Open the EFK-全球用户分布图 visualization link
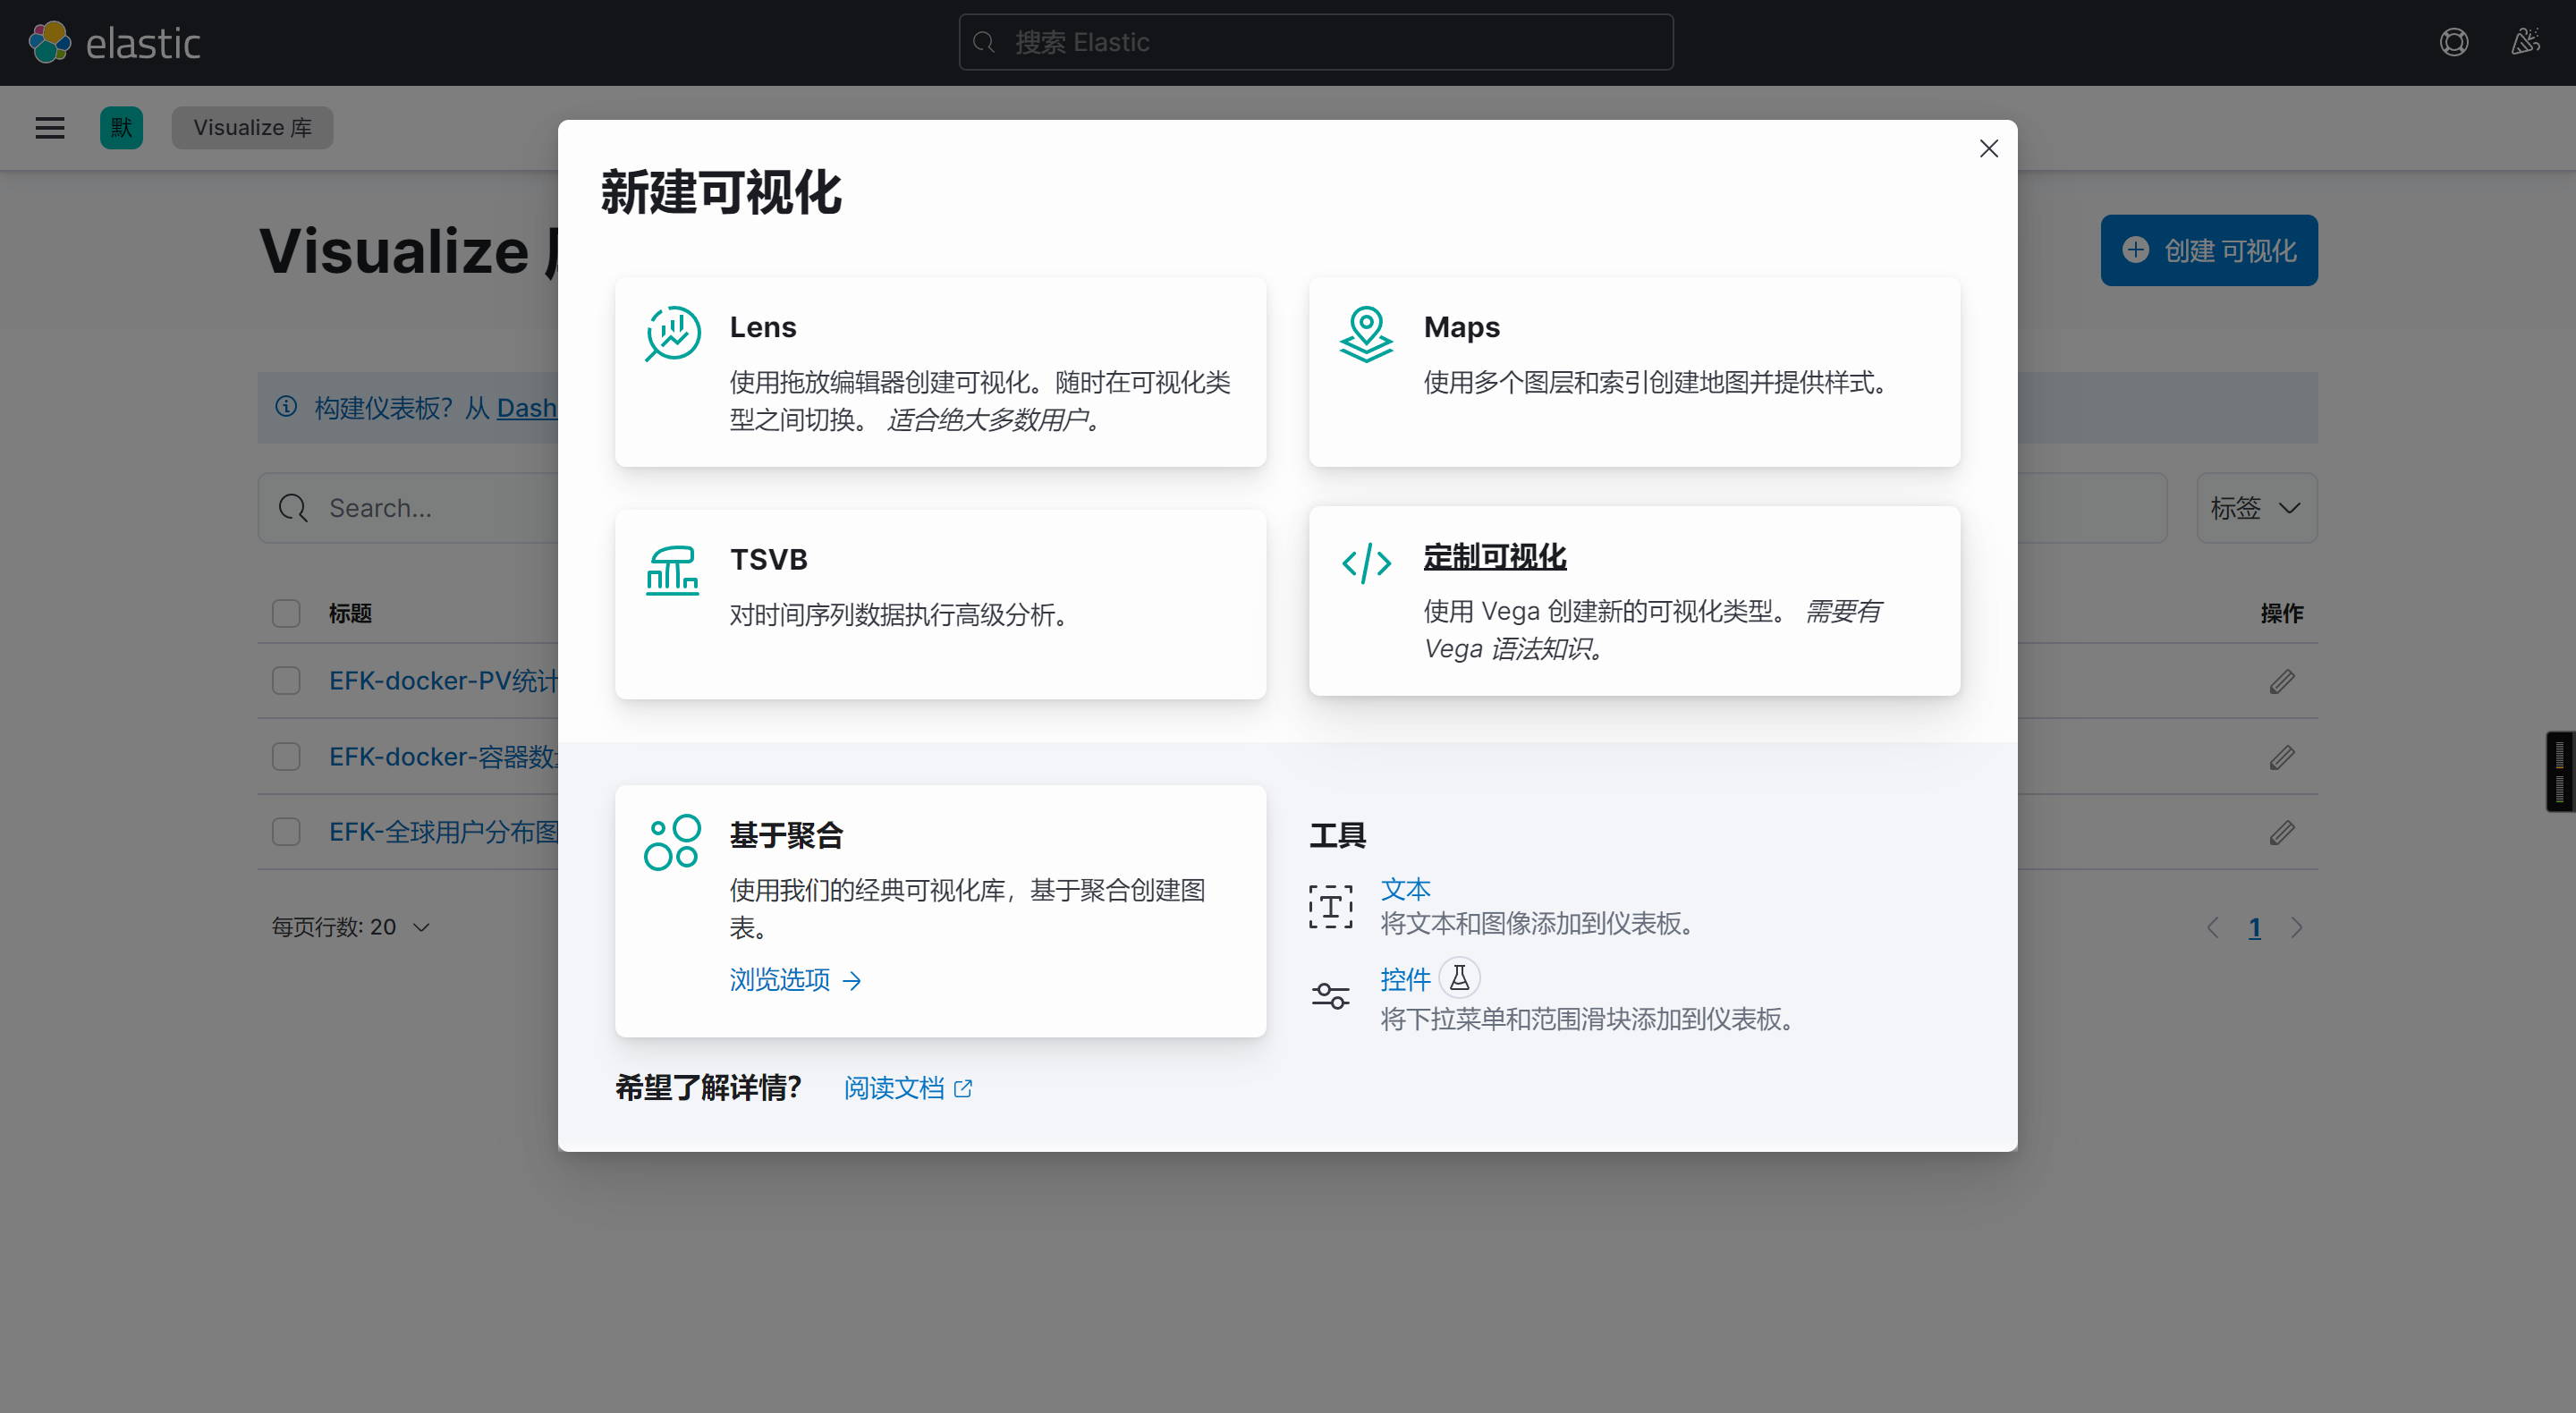The image size is (2576, 1413). [443, 832]
